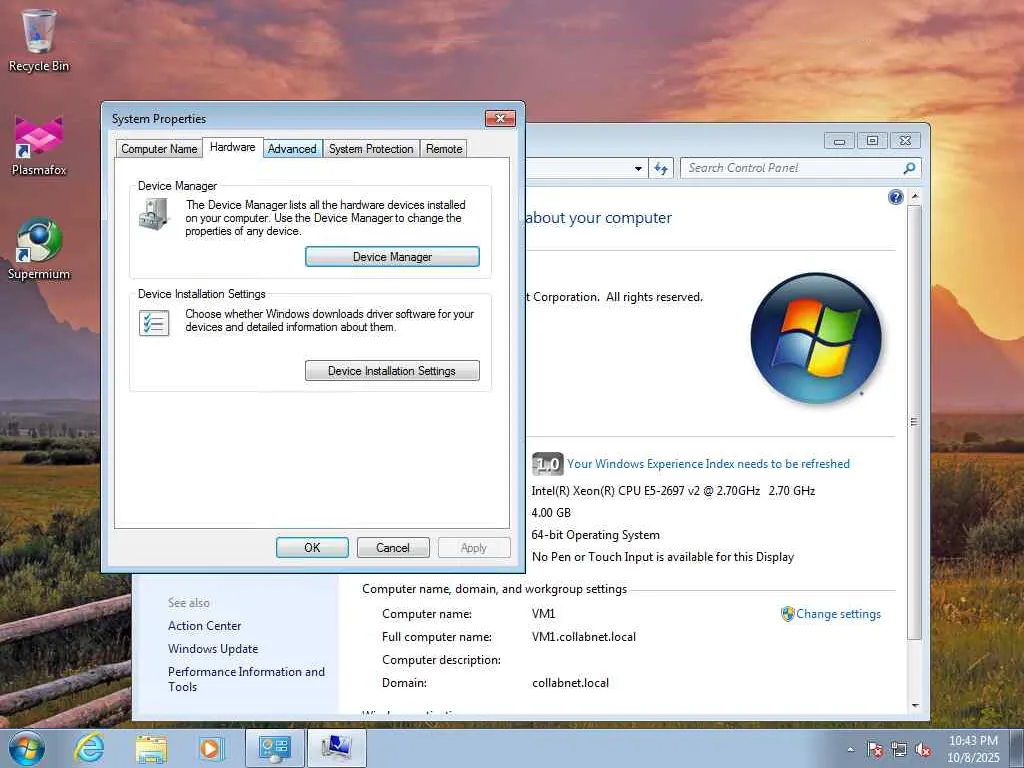Click the 4.00 GB memory value

pos(551,513)
